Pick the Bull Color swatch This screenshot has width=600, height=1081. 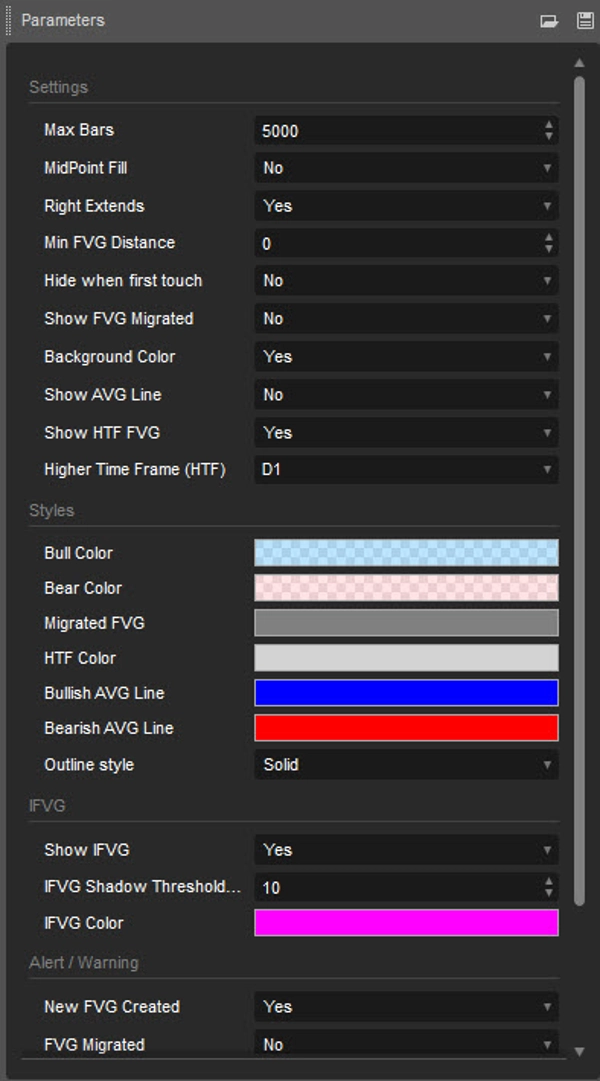(x=406, y=553)
